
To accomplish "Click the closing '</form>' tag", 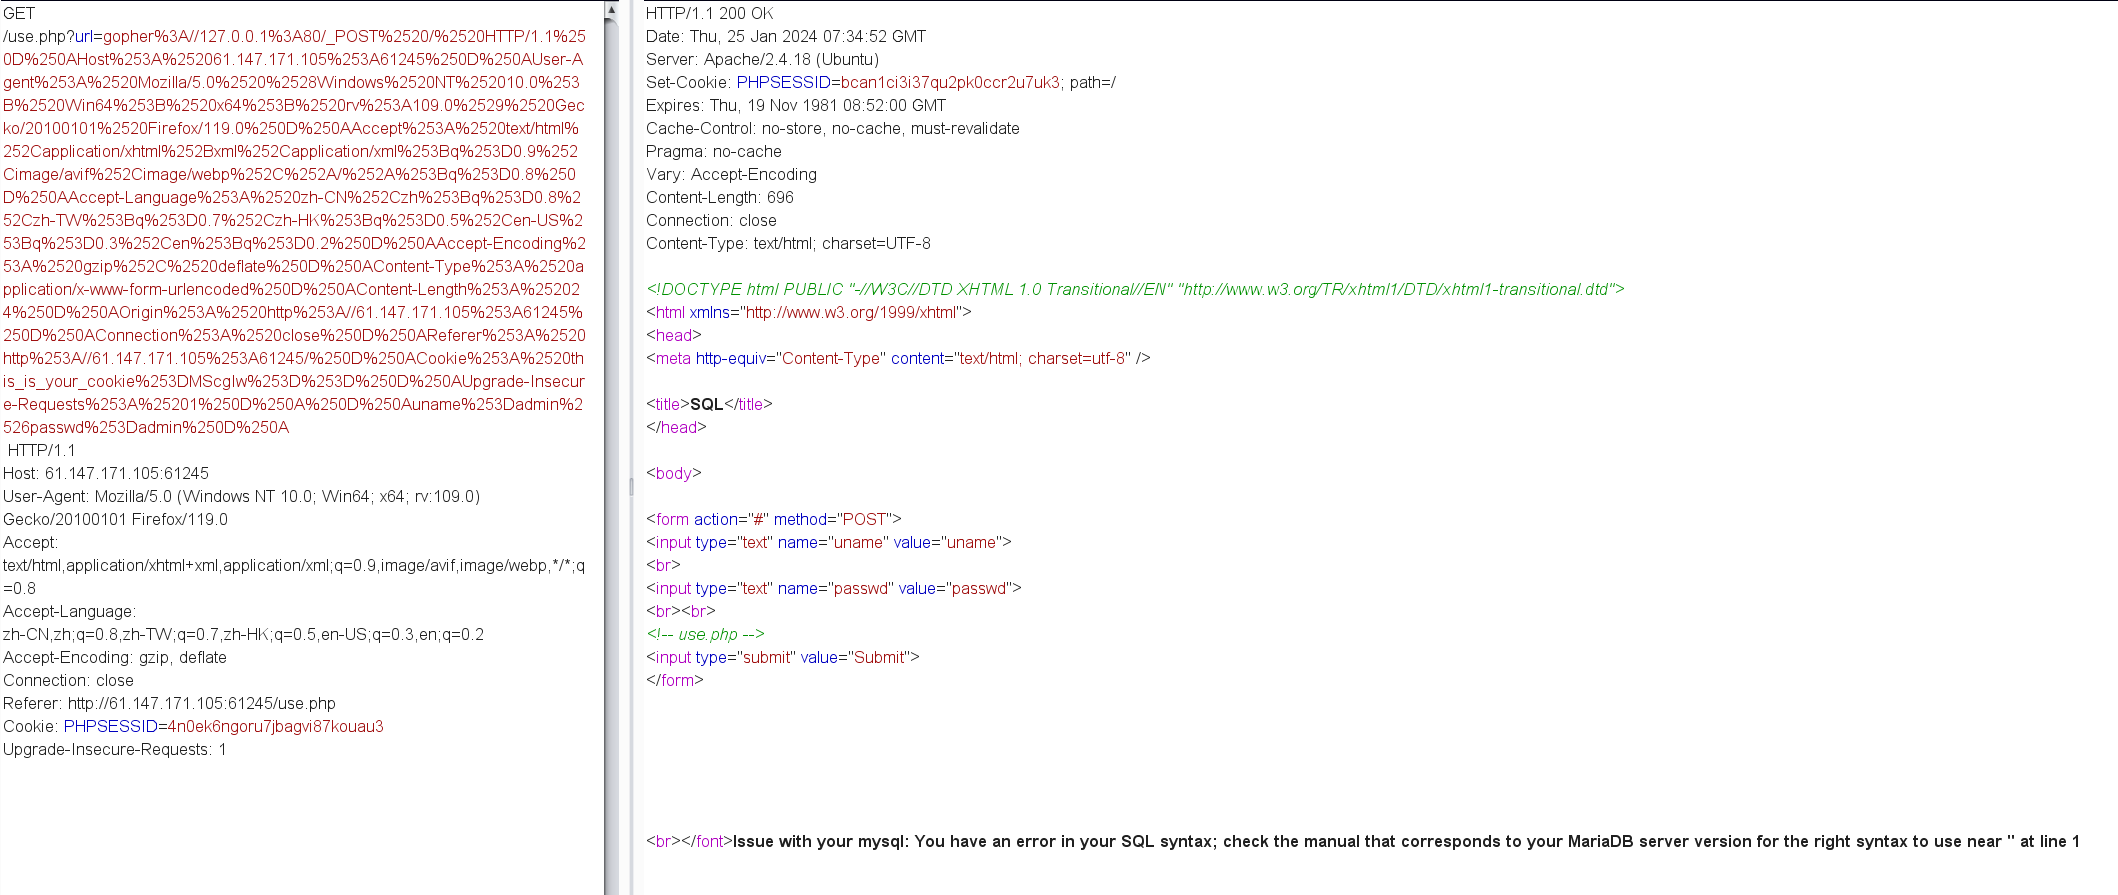I will [675, 680].
